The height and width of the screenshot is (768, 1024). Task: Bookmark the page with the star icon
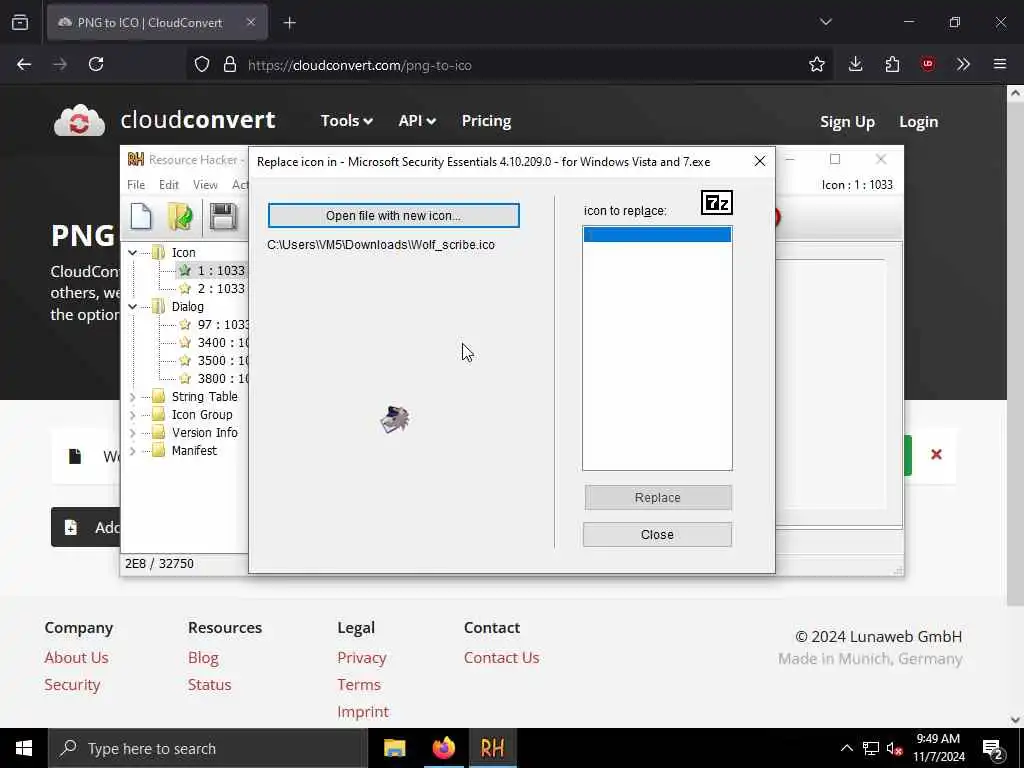816,64
